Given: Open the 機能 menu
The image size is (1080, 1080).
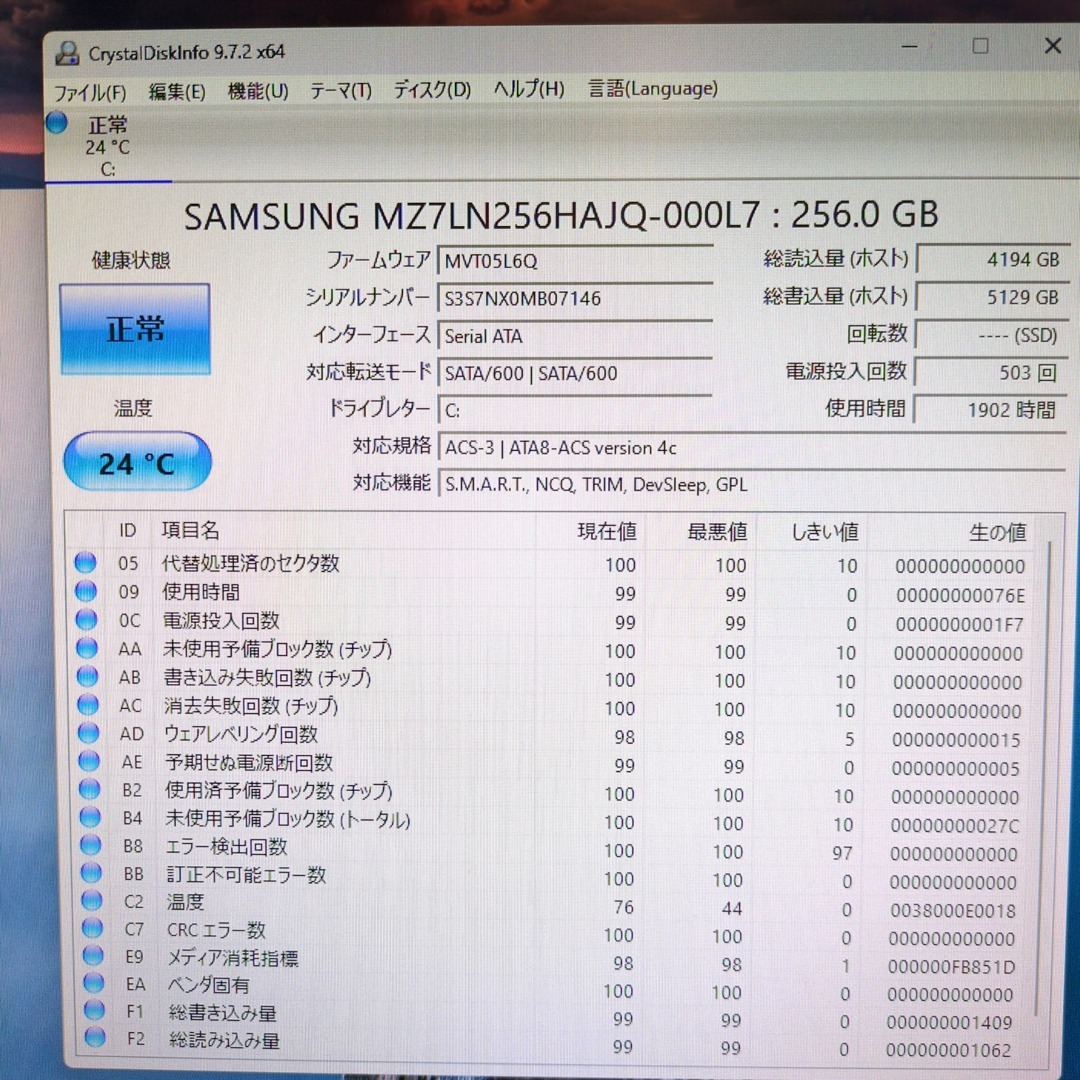Looking at the screenshot, I should [x=258, y=90].
